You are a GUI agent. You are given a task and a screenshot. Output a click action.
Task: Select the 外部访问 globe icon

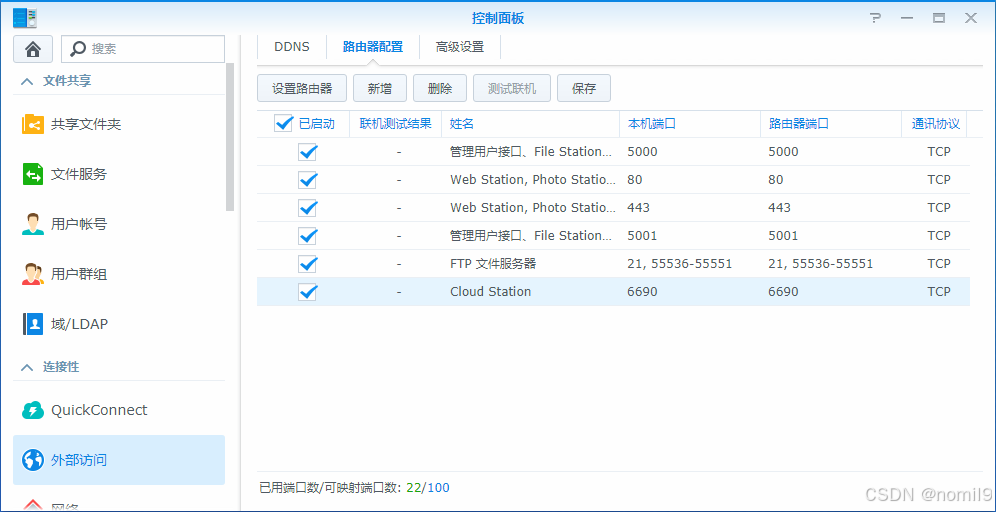point(33,460)
